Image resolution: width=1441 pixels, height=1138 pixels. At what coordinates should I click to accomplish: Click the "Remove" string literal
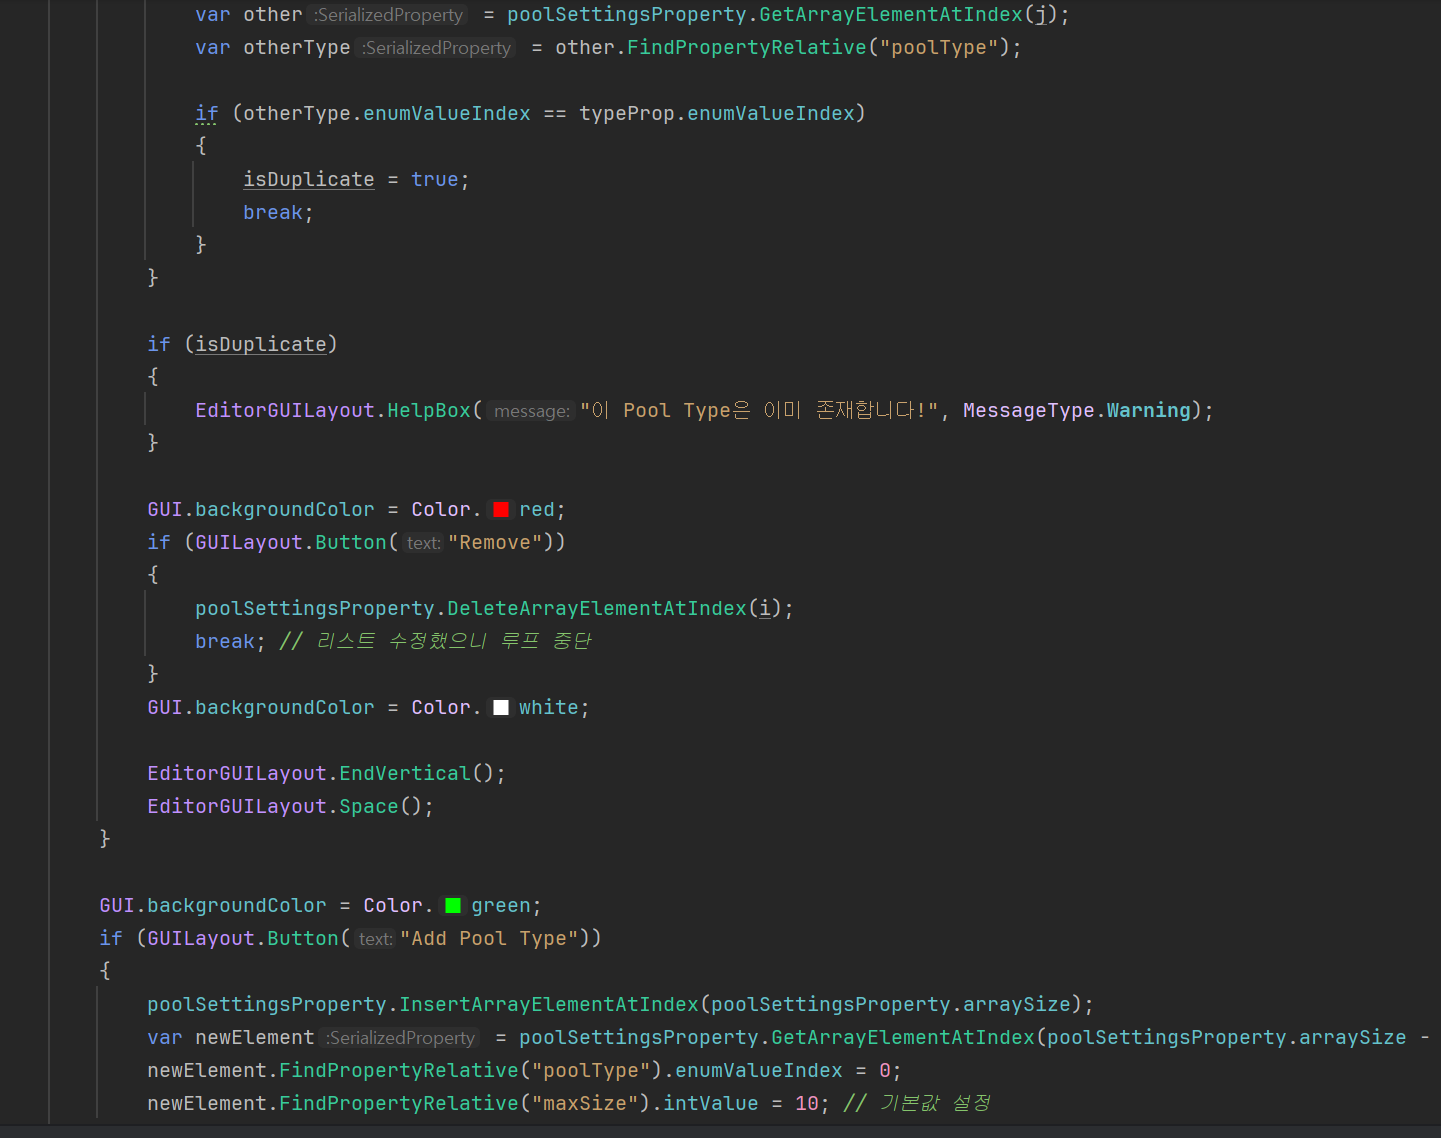[x=495, y=543]
